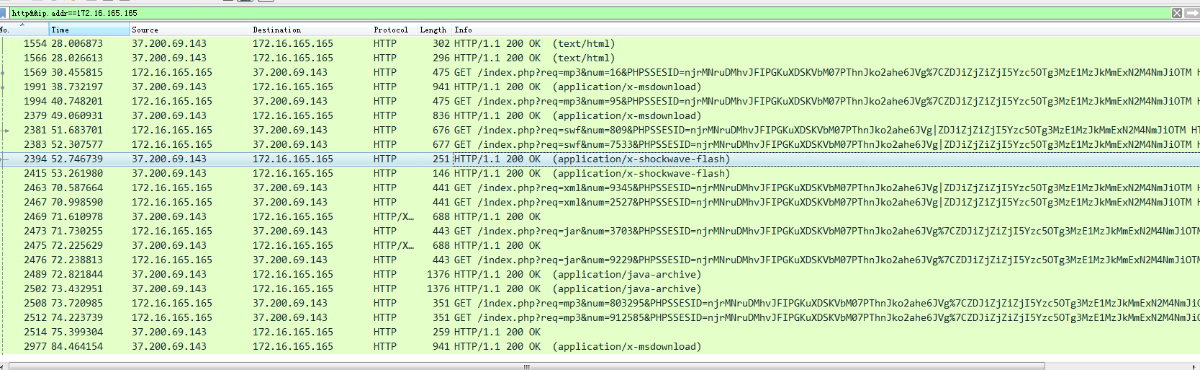Select packet 2514 with length 259
Image resolution: width=1200 pixels, height=370 pixels.
pos(600,332)
